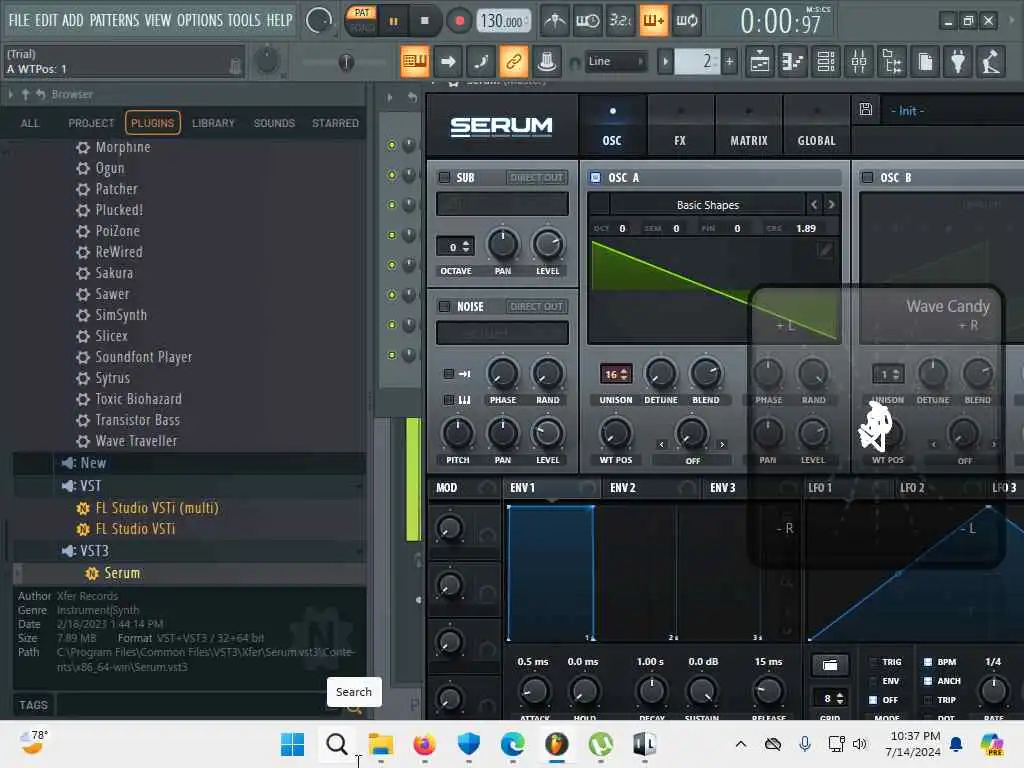The width and height of the screenshot is (1024, 768).
Task: Select the ENV 2 tab
Action: point(622,488)
